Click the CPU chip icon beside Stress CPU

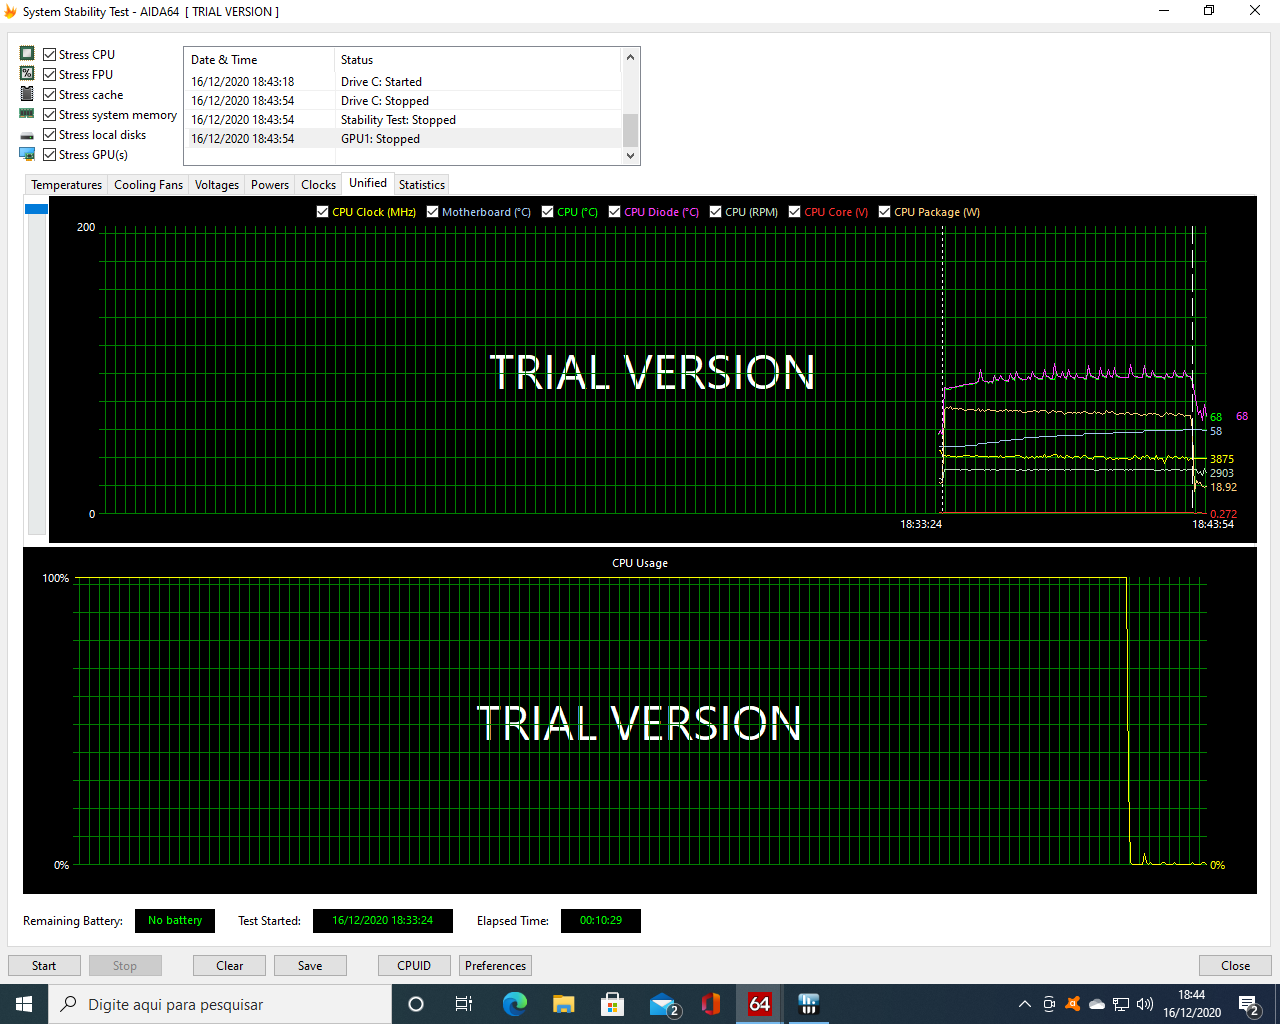point(27,54)
